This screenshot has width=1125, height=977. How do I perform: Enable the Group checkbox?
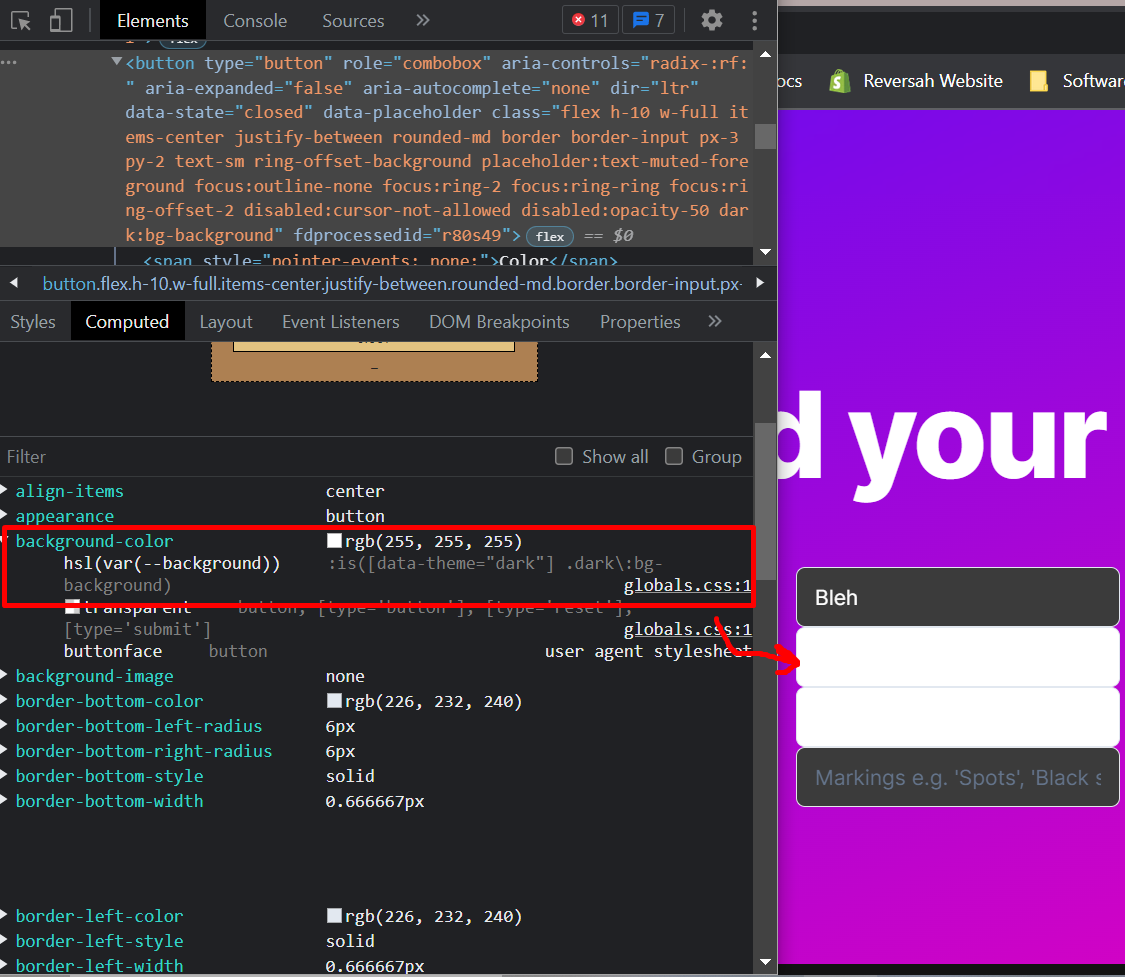click(x=674, y=456)
